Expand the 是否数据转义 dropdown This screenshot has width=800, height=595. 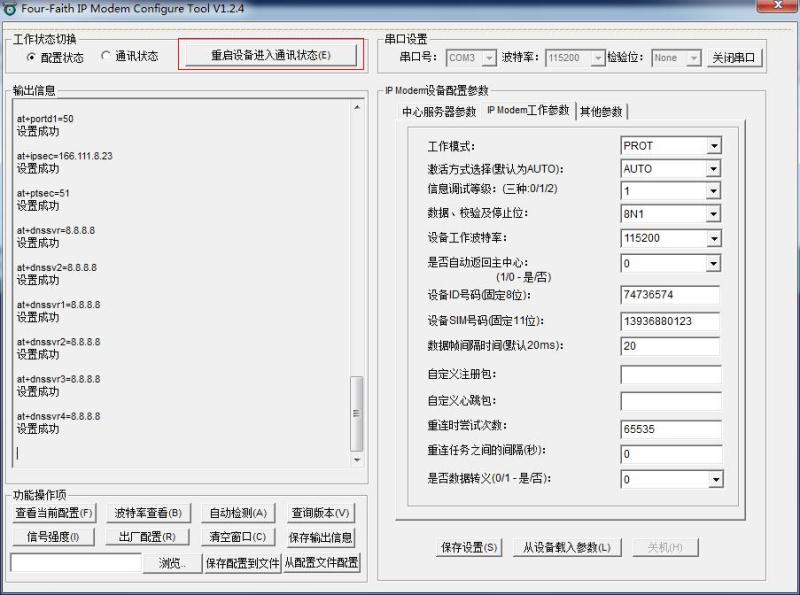pyautogui.click(x=716, y=479)
